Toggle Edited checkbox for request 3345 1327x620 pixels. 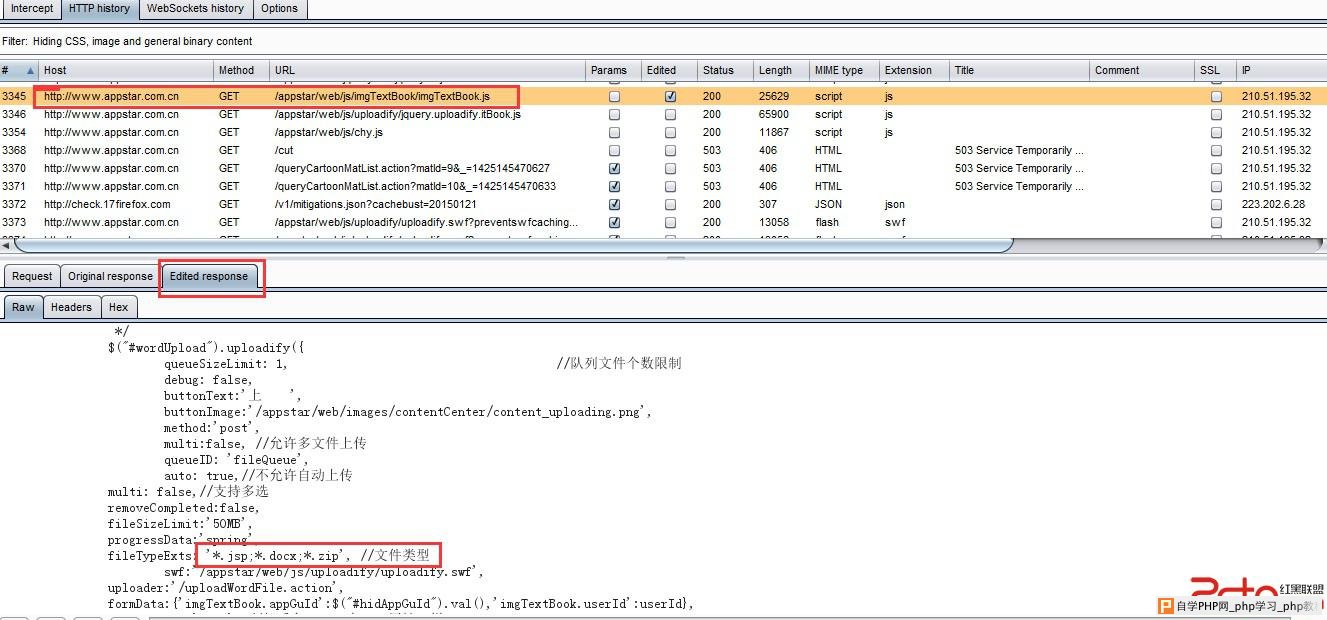click(670, 97)
